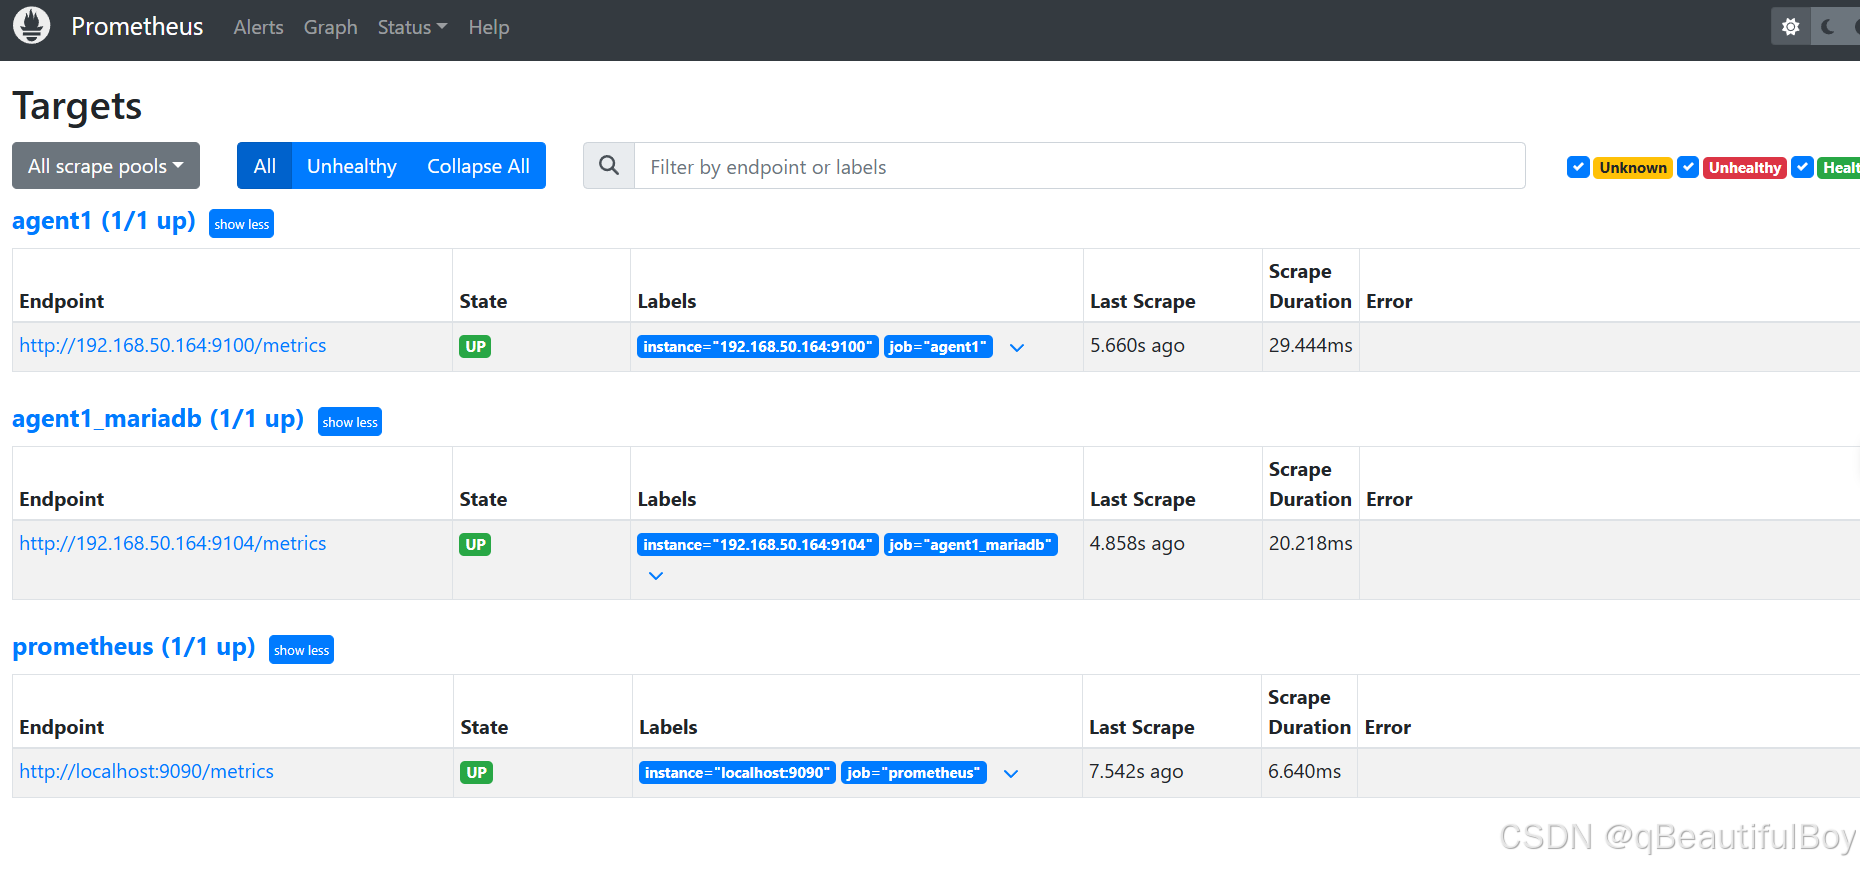The image size is (1860, 869).
Task: Select the 5.660s ago last scrape value
Action: tap(1137, 345)
